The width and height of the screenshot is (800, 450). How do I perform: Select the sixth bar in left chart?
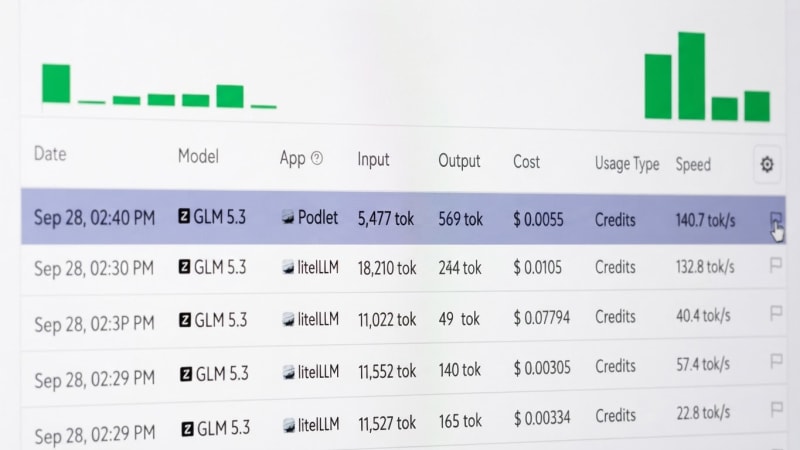(230, 96)
